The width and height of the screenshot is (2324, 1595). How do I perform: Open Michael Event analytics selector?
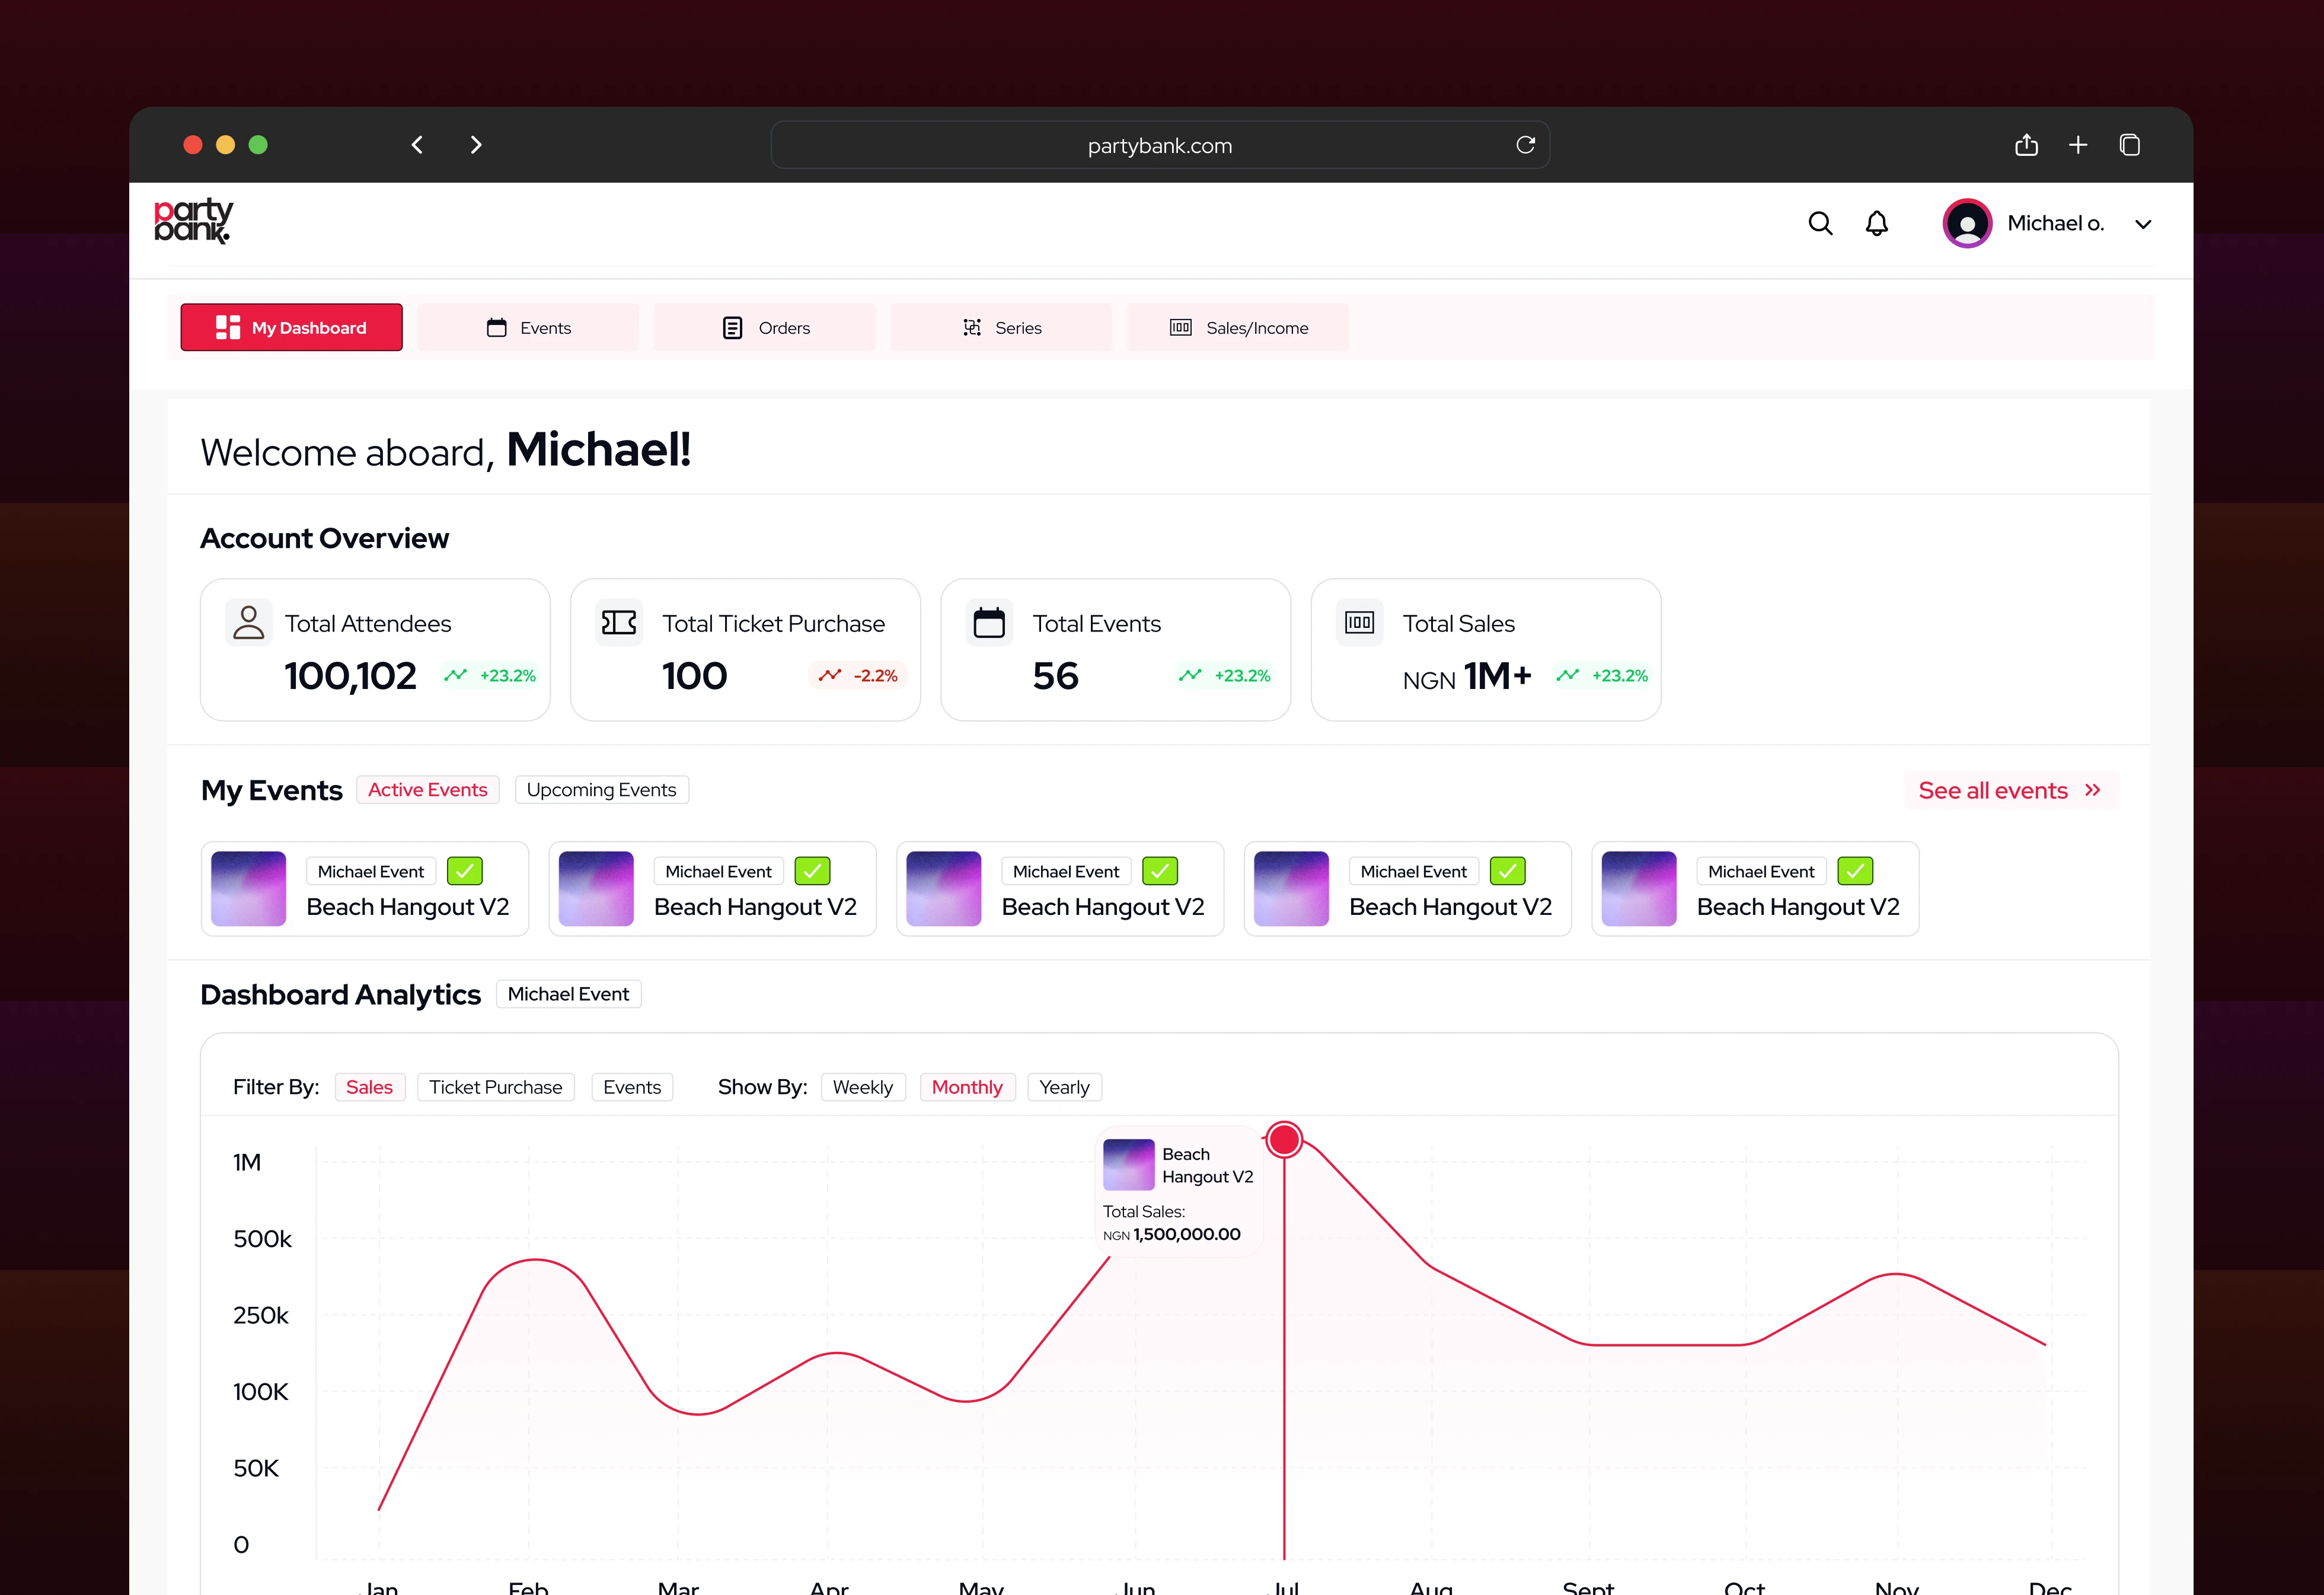(x=568, y=994)
